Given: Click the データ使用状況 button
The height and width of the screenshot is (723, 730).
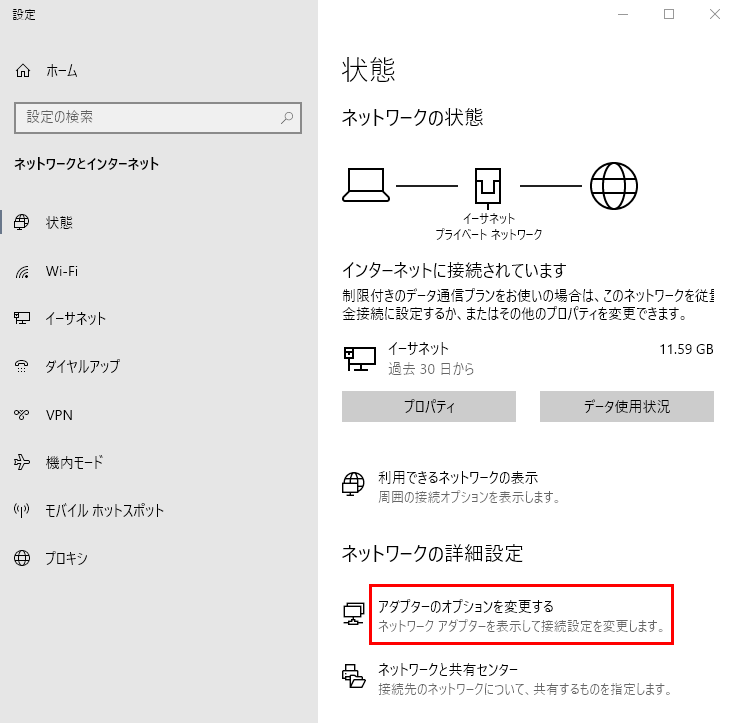Looking at the screenshot, I should tap(627, 406).
